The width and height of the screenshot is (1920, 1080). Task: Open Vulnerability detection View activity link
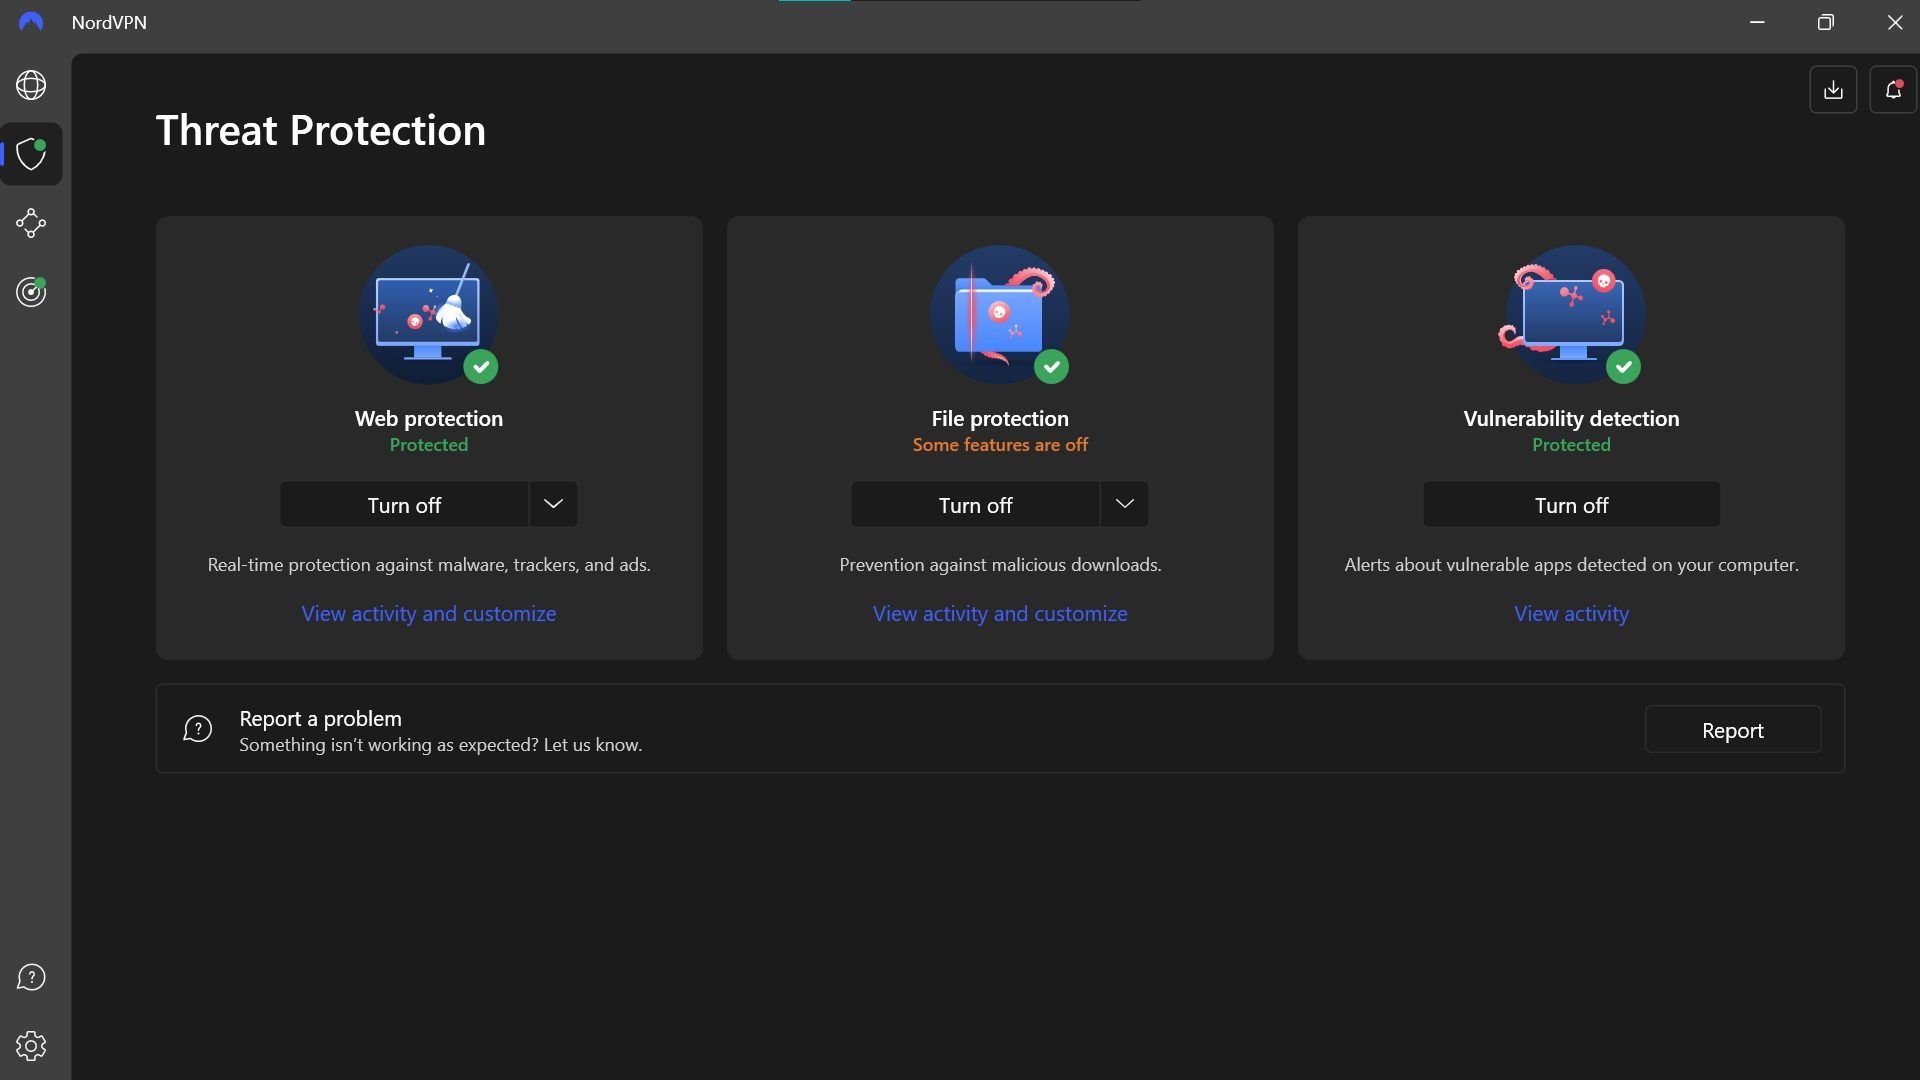(1571, 614)
